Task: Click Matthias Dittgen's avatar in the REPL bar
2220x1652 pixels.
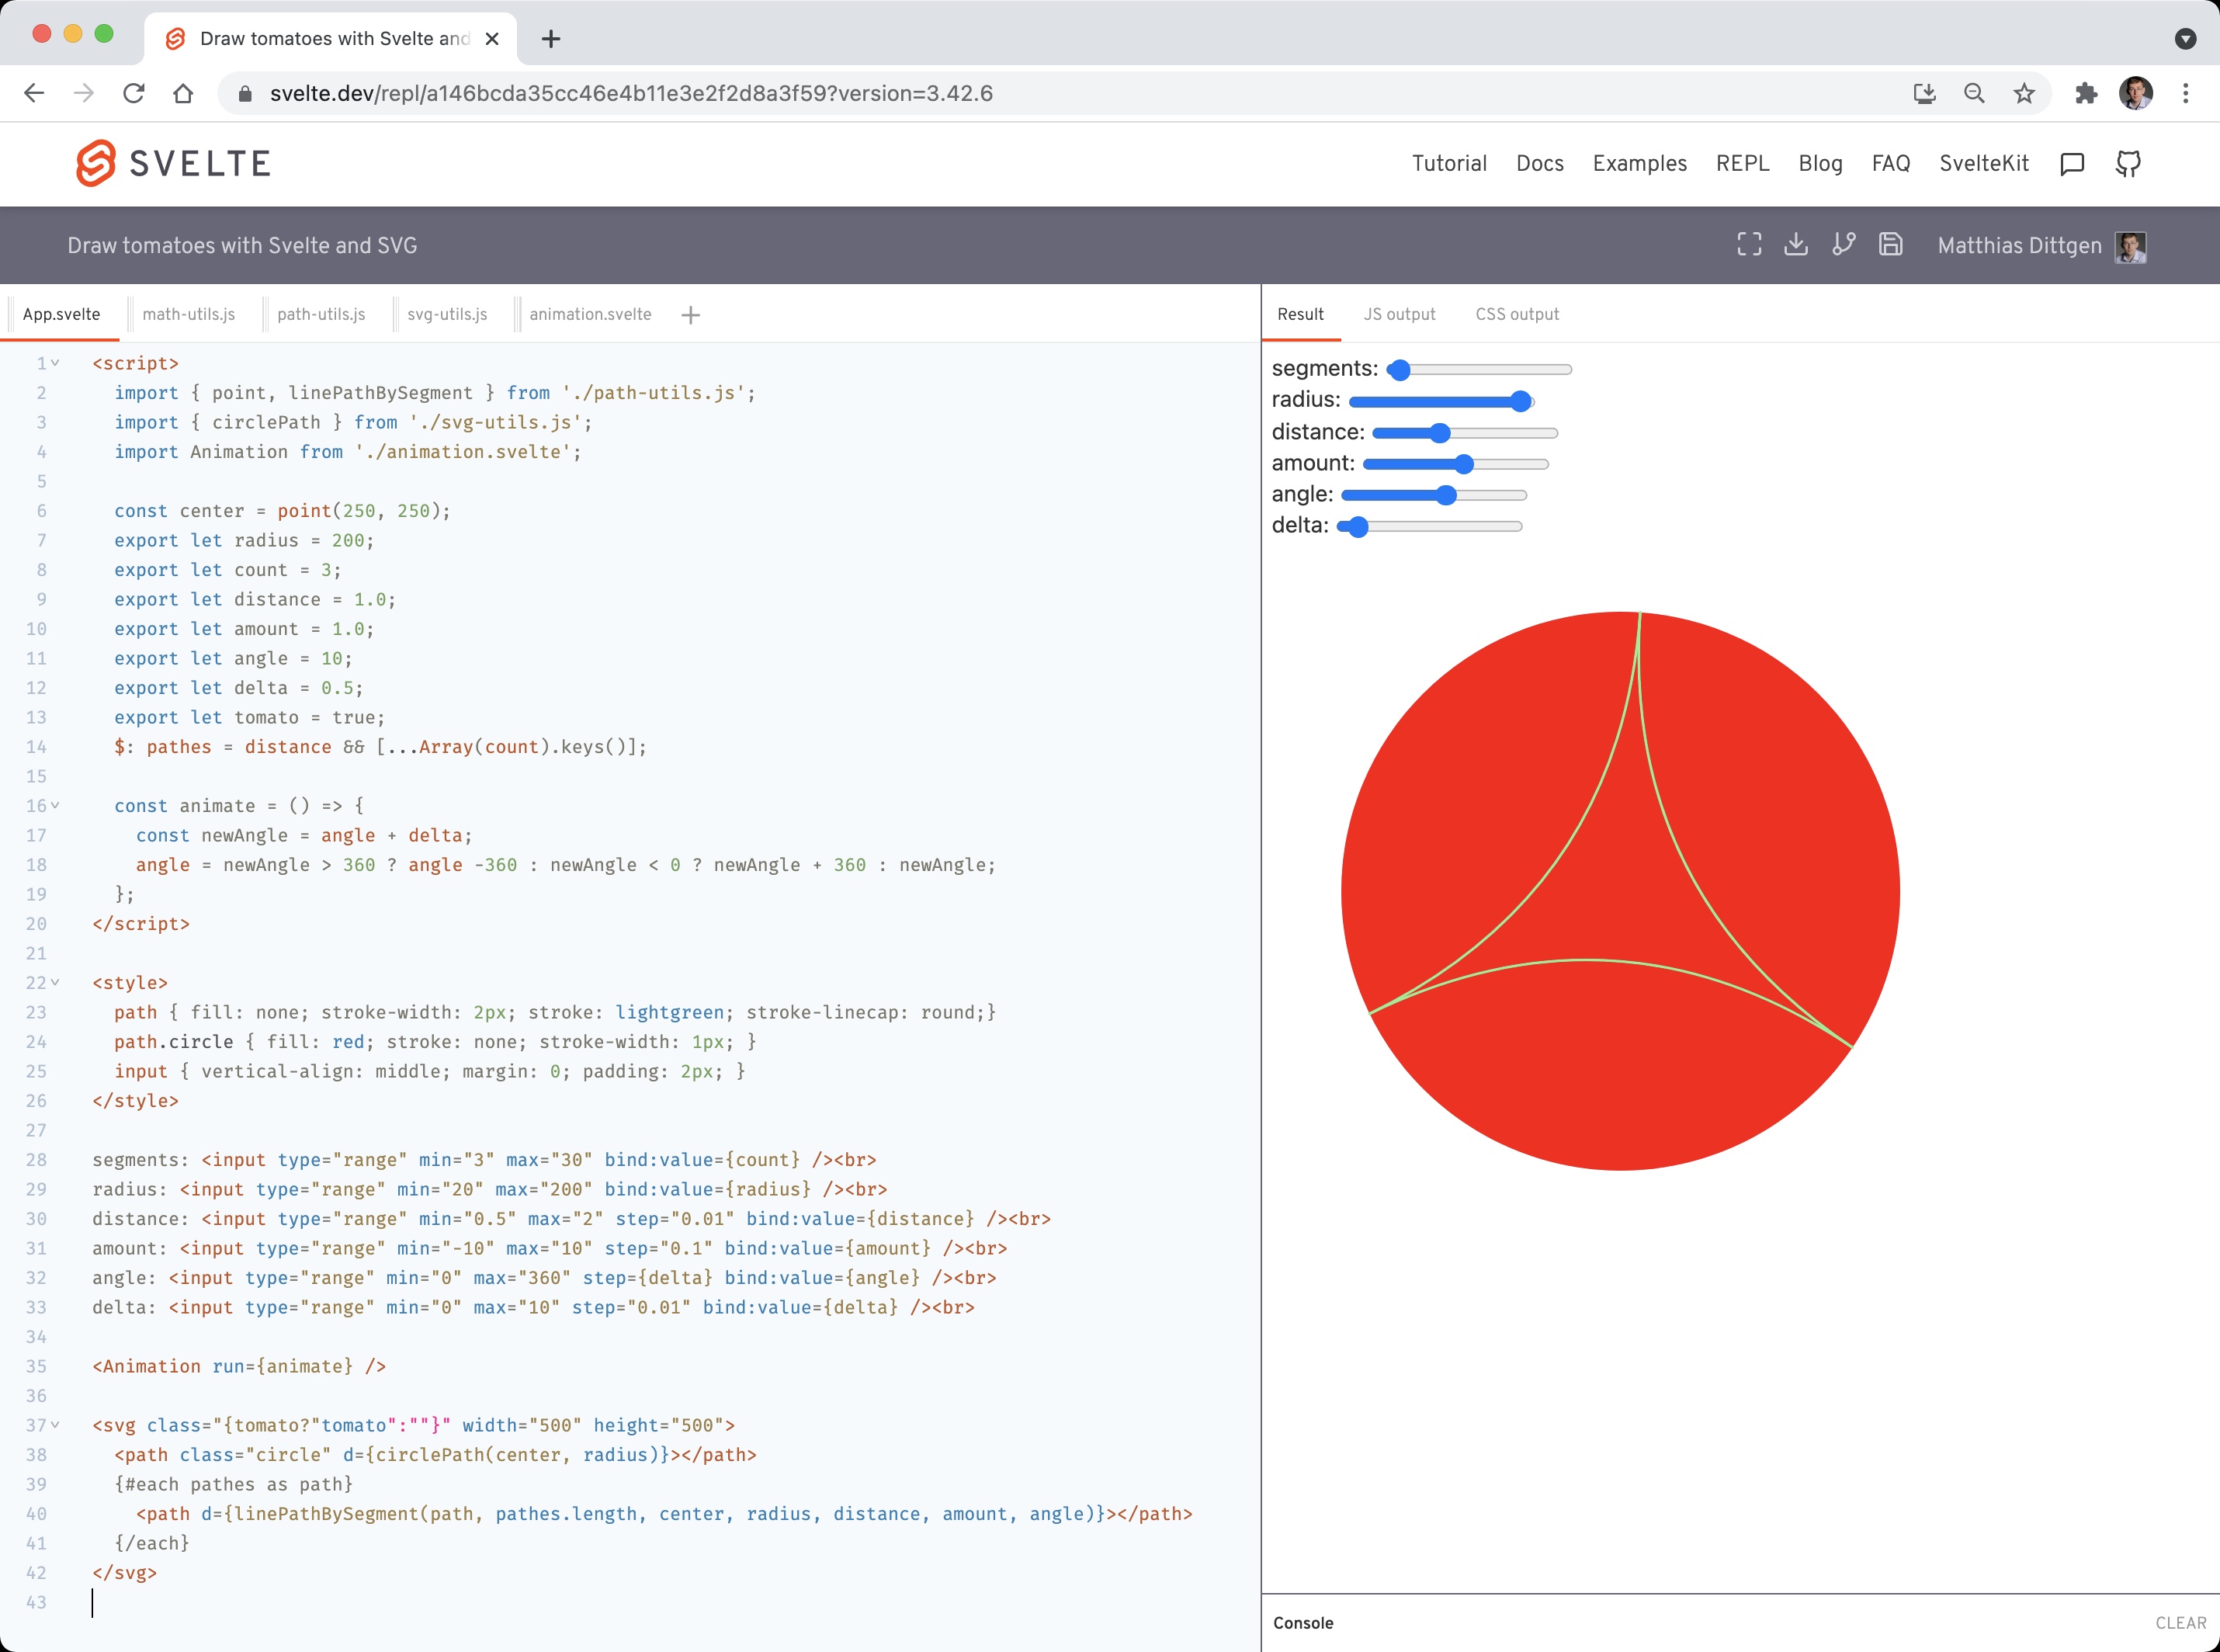Action: click(2131, 246)
